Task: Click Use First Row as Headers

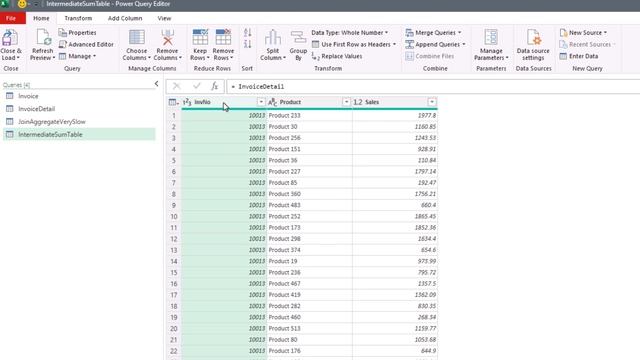Action: [x=353, y=44]
